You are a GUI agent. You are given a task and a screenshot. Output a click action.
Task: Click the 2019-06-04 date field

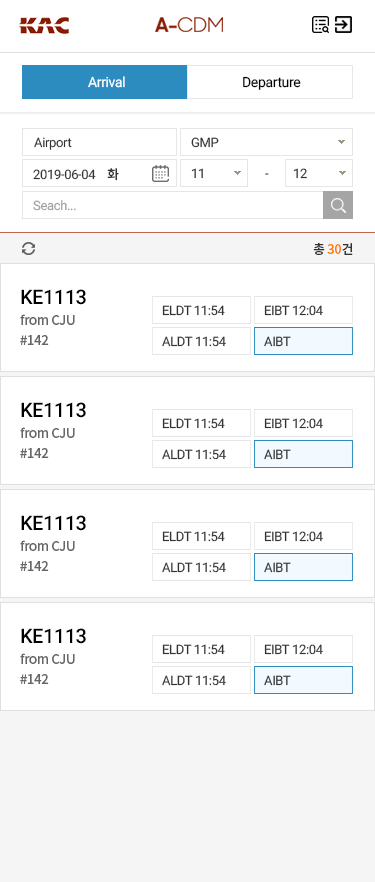click(100, 173)
